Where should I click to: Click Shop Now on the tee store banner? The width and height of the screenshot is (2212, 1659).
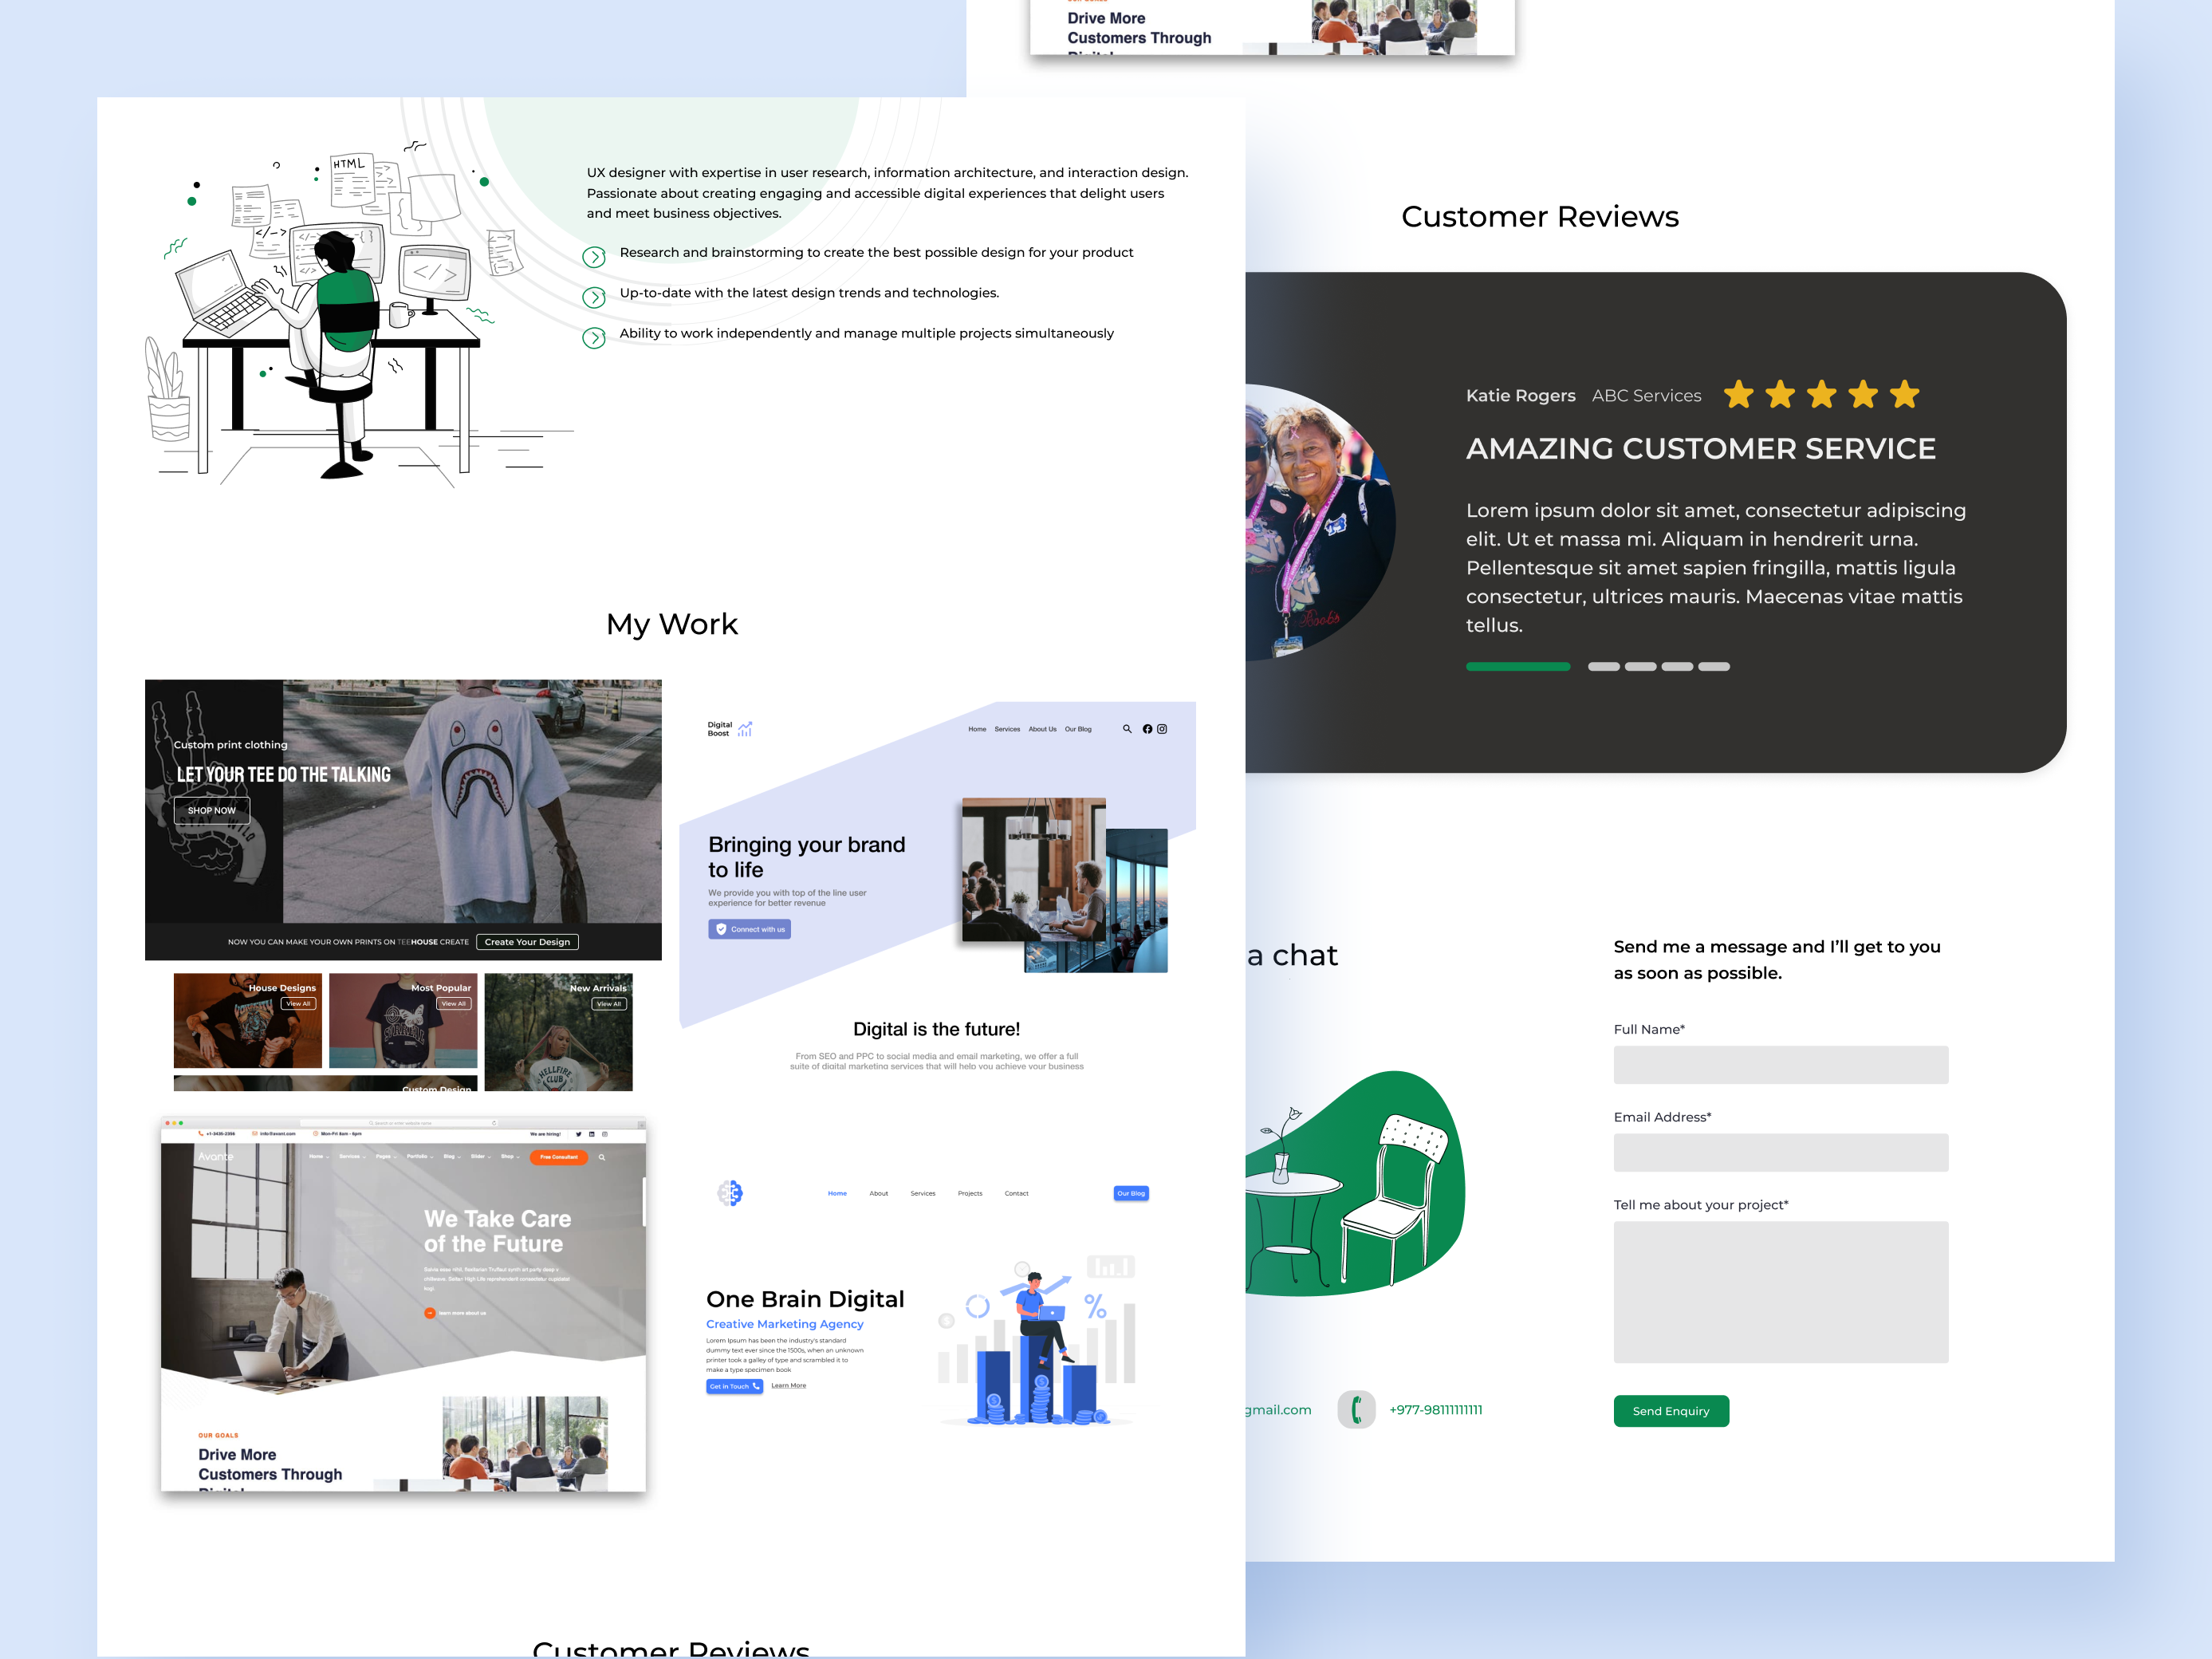coord(211,810)
